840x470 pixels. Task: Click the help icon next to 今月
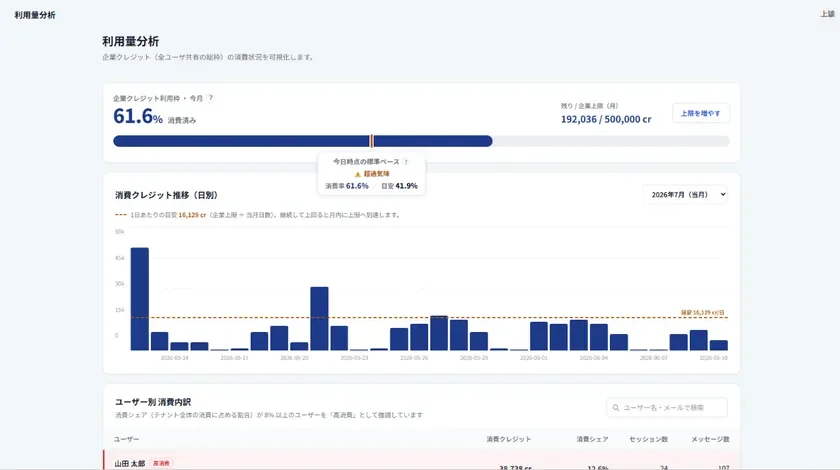[211, 98]
